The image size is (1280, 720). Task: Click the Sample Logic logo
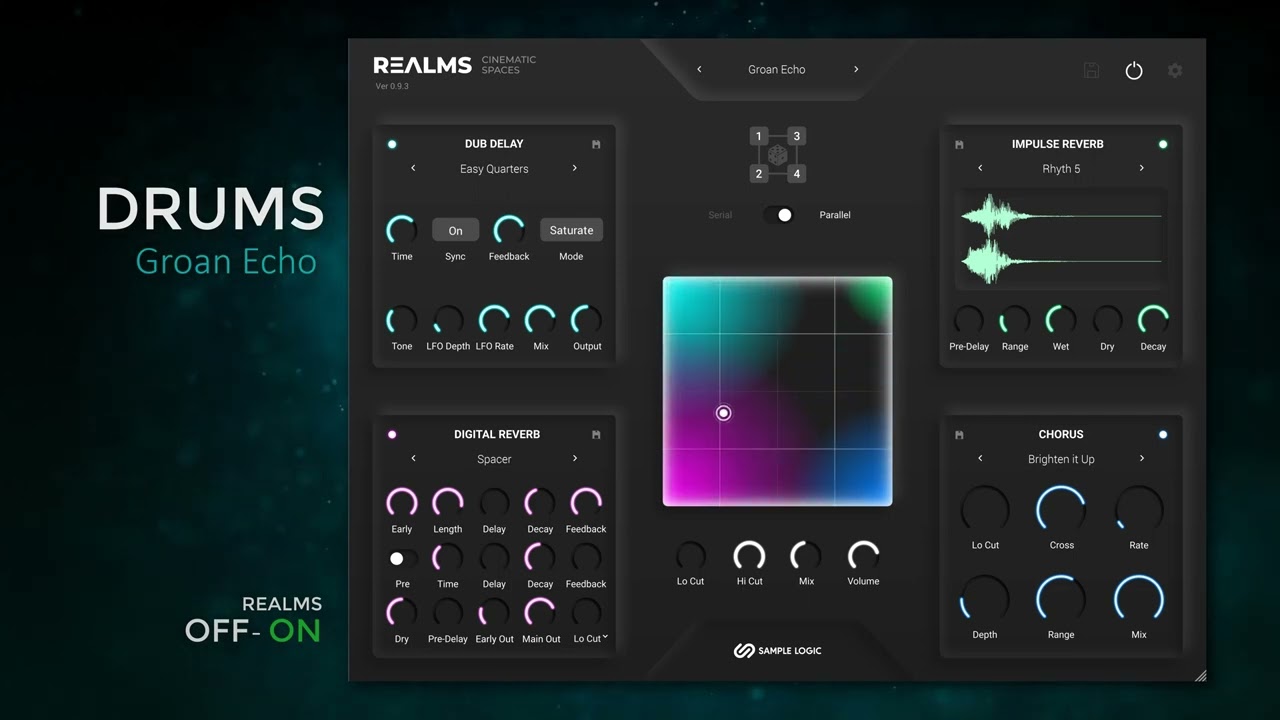point(777,651)
